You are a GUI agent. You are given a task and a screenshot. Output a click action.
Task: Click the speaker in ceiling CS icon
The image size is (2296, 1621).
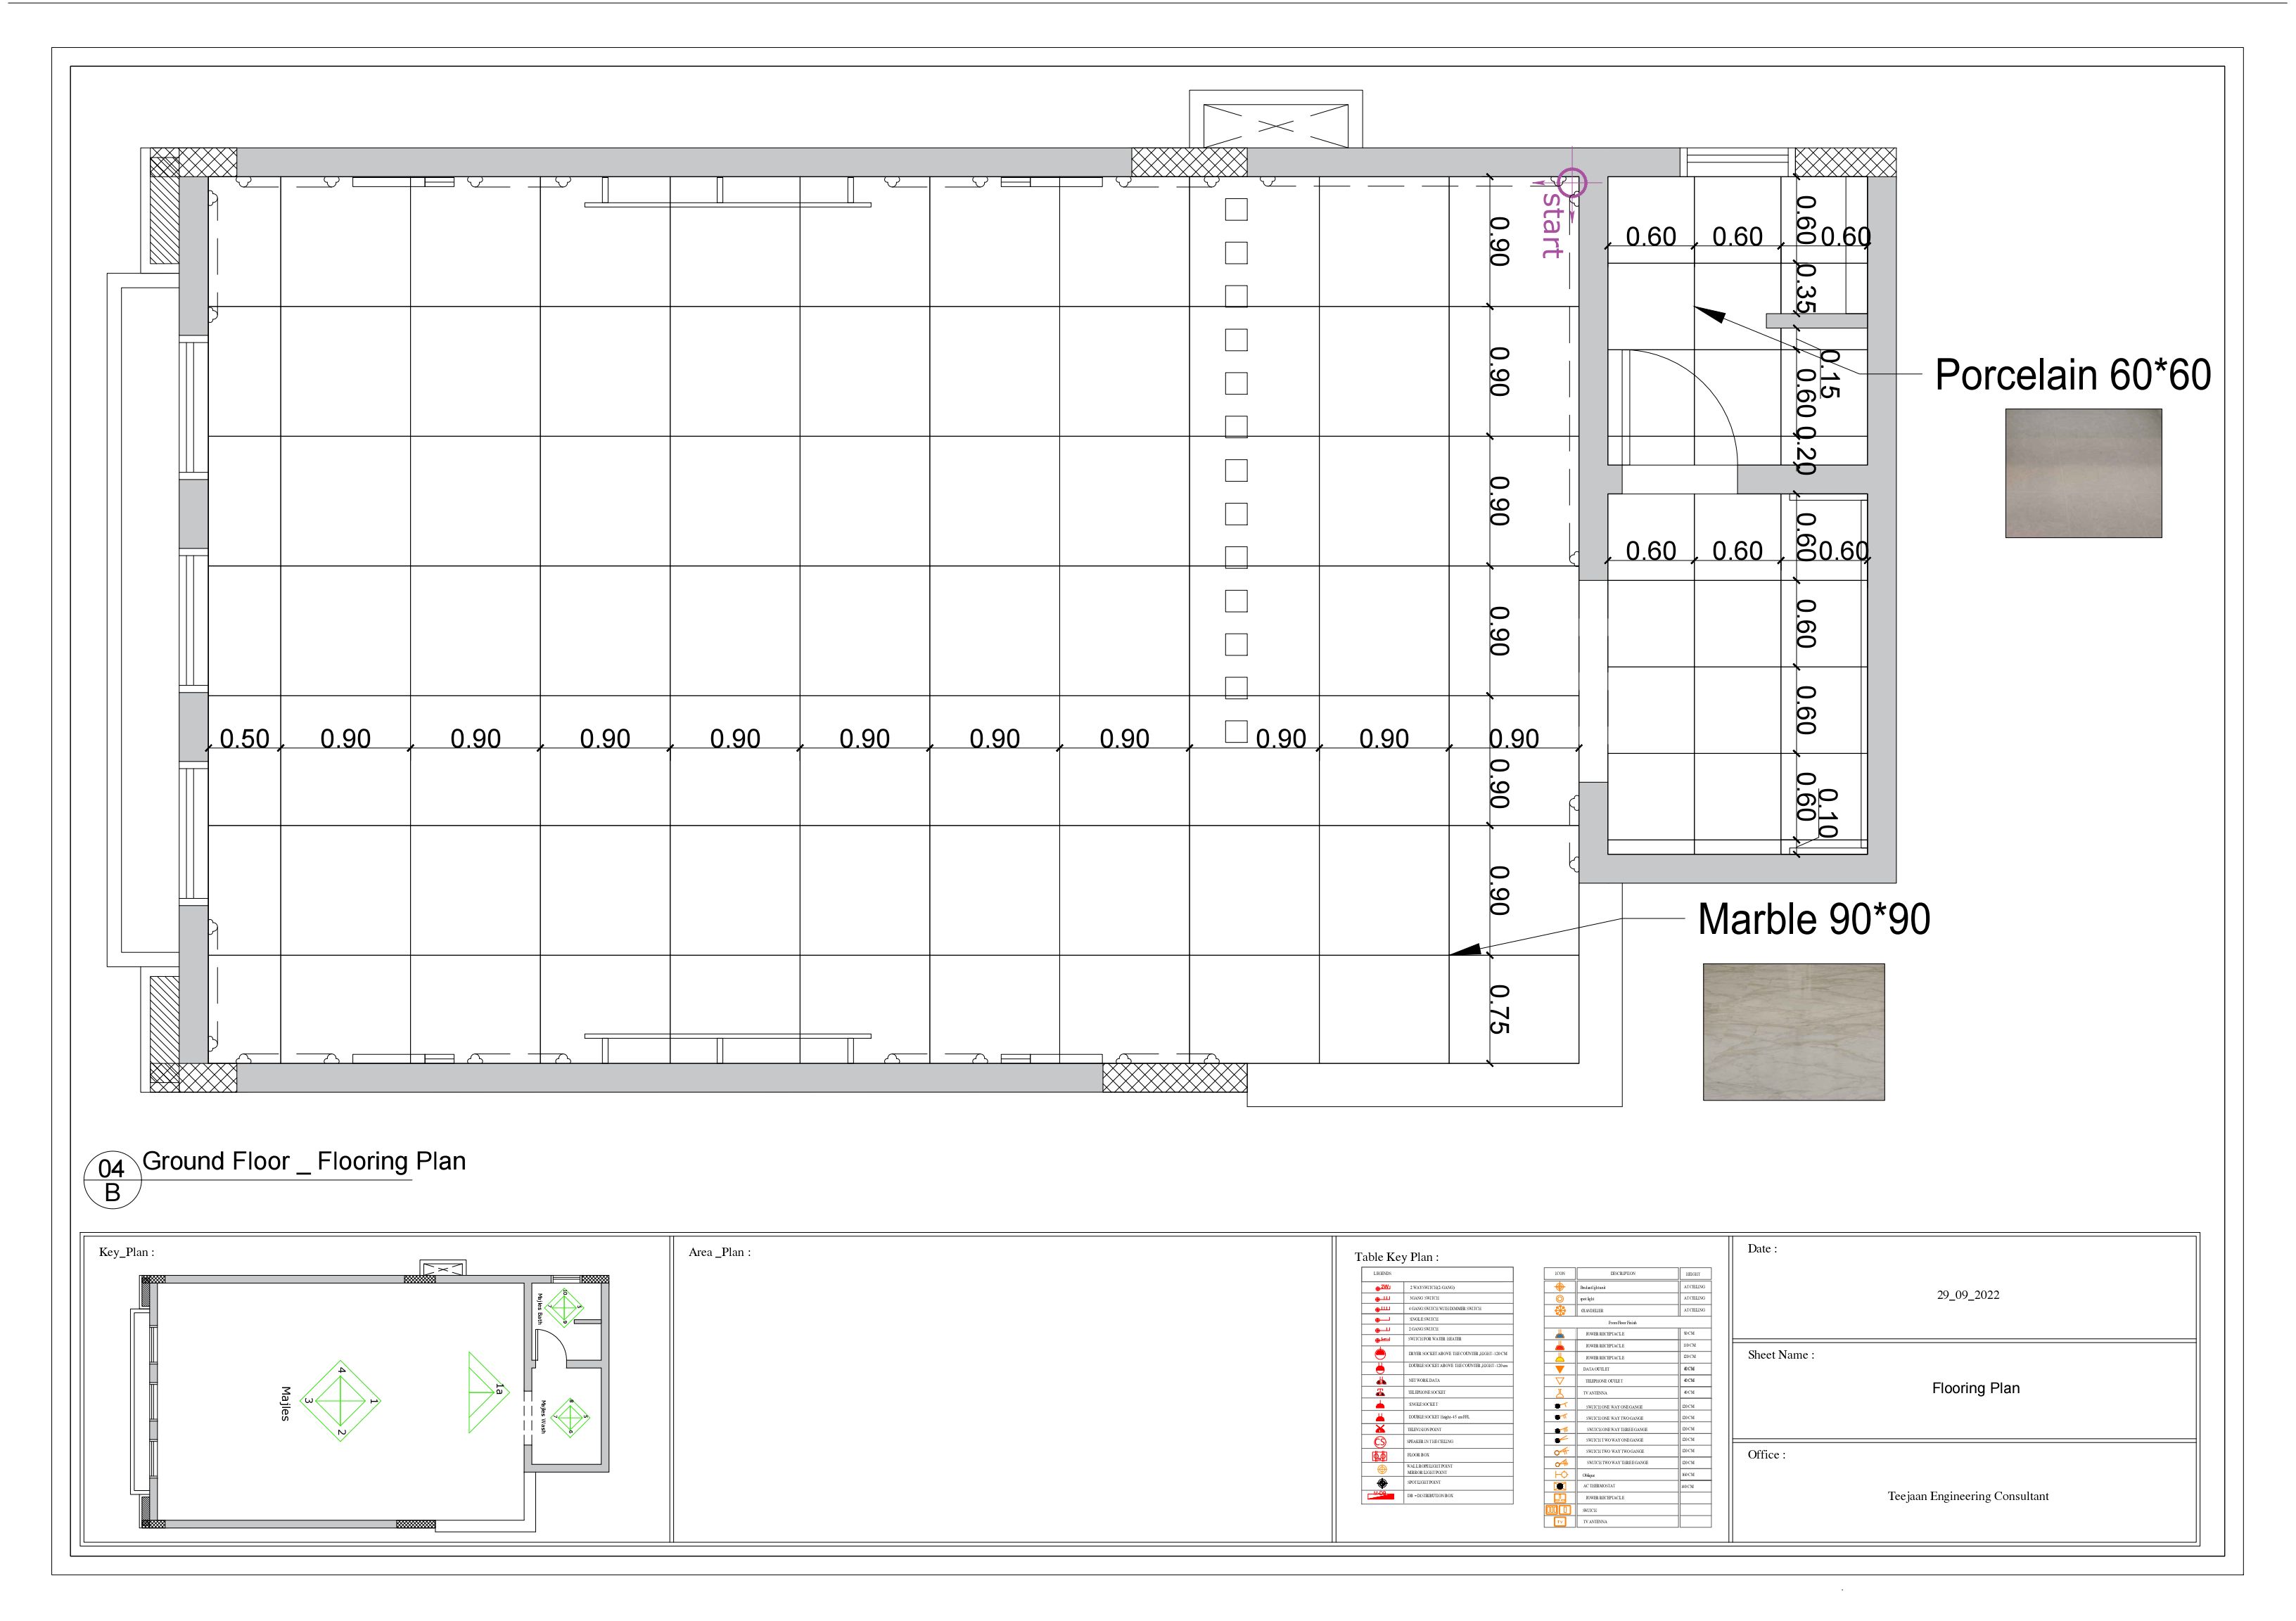[x=1380, y=1442]
